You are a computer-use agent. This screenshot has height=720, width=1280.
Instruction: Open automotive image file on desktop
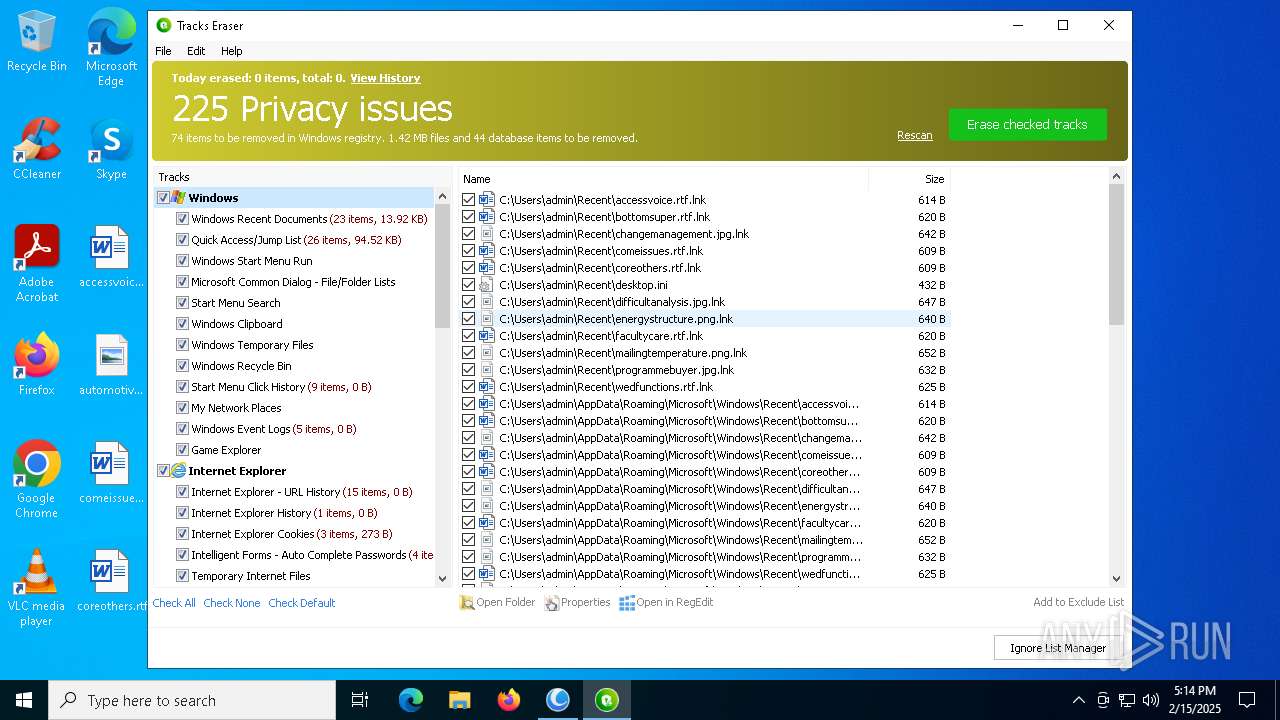click(x=111, y=365)
